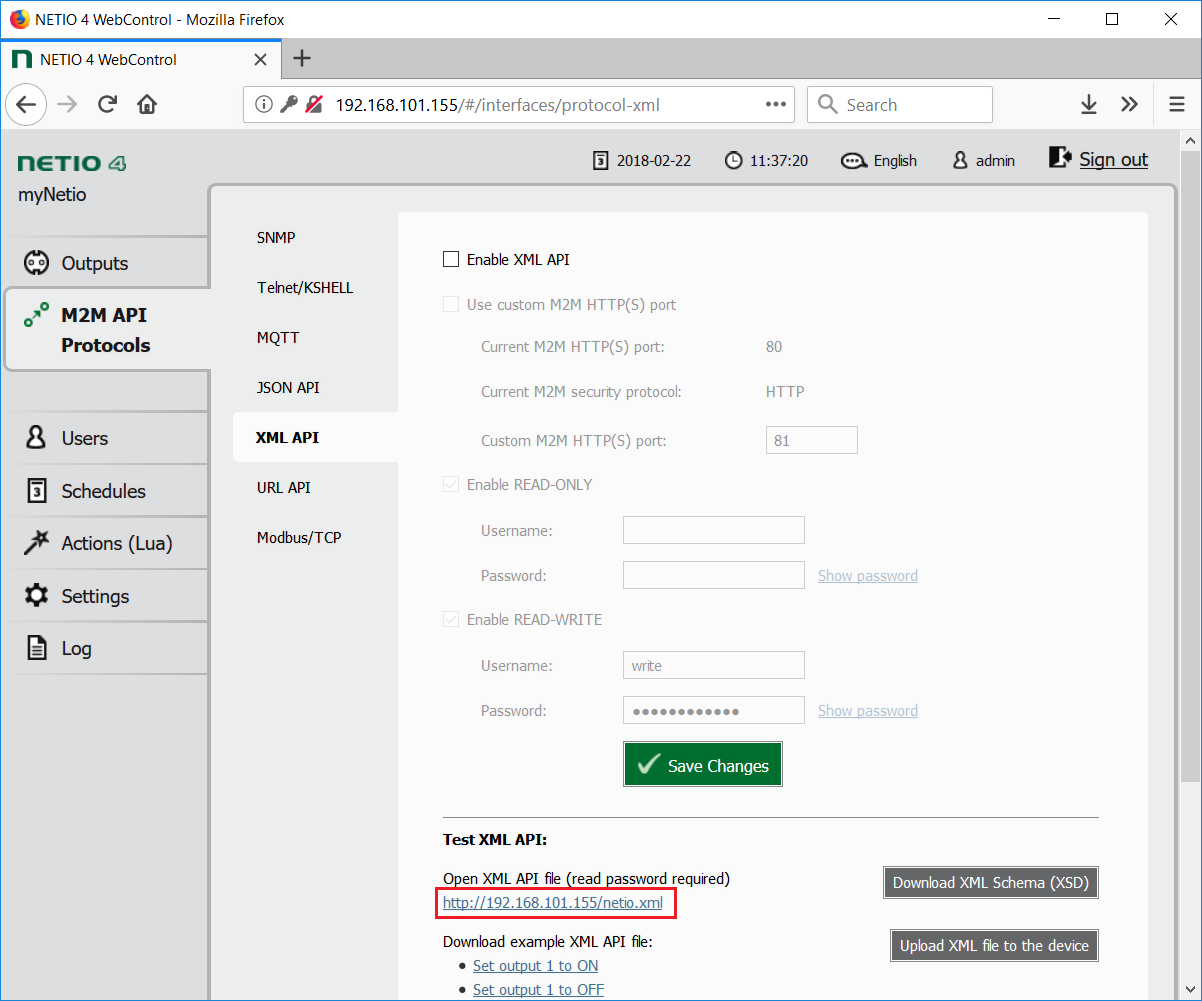Open page actions three-dot menu
Image resolution: width=1202 pixels, height=1001 pixels.
[x=776, y=104]
